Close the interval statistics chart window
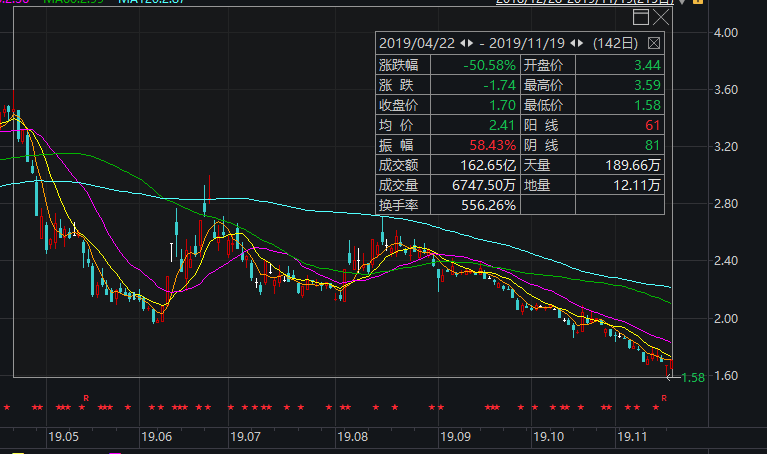 click(661, 17)
